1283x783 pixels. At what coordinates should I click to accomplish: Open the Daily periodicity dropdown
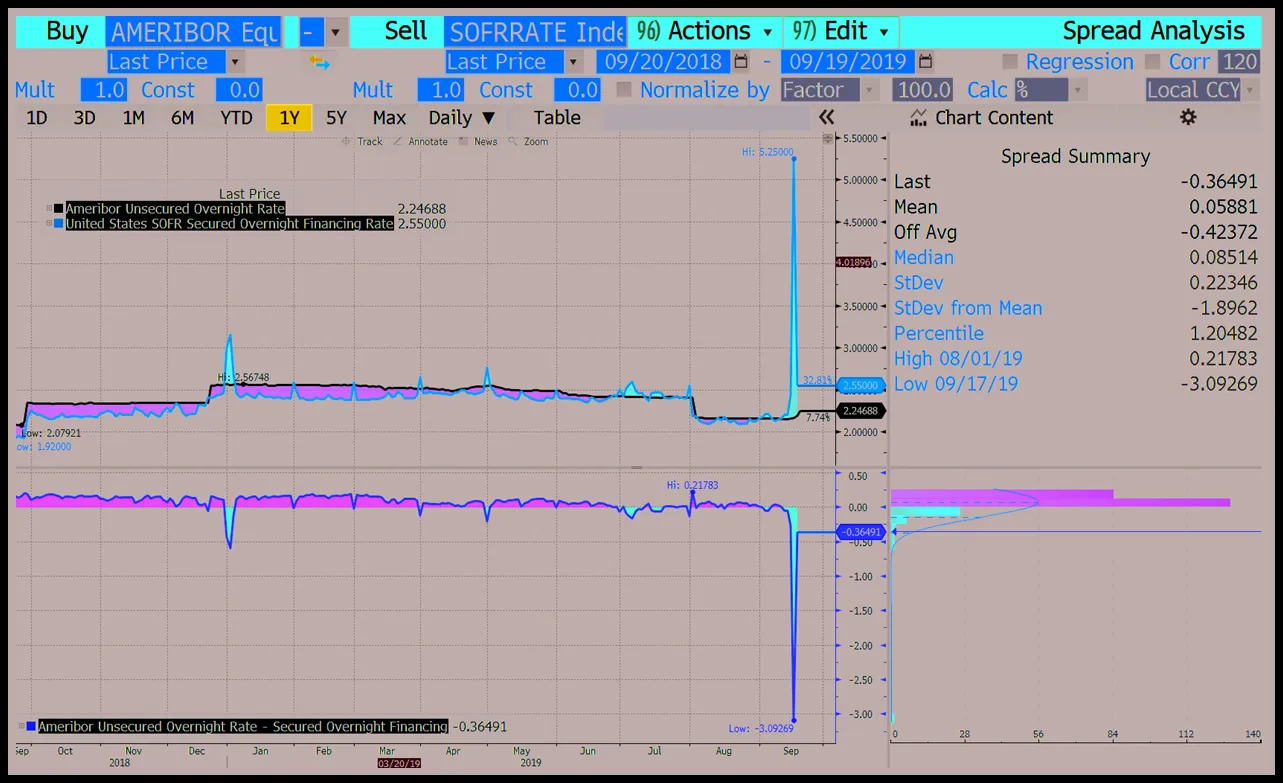(x=462, y=118)
